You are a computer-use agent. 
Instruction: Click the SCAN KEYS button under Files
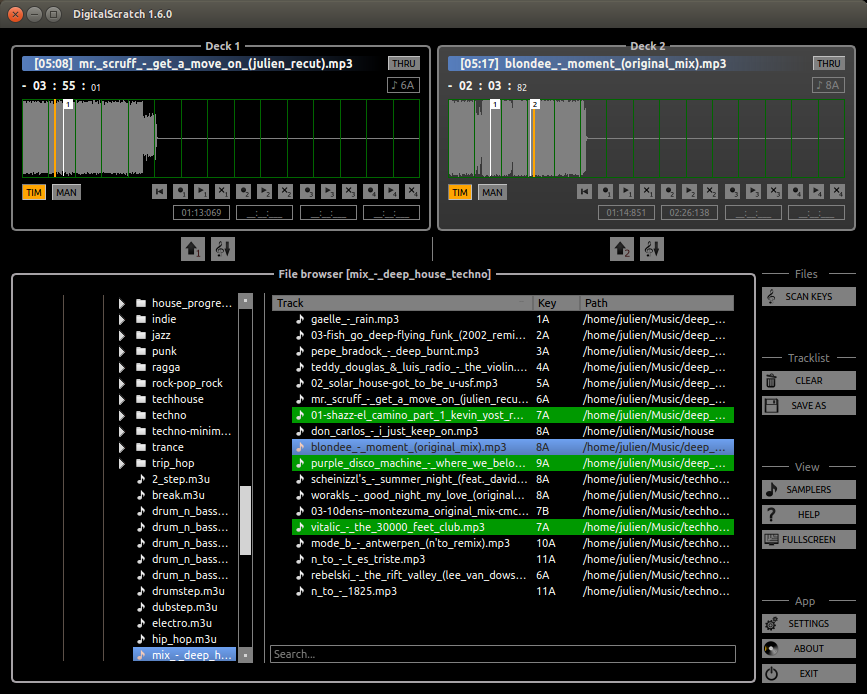(x=807, y=296)
